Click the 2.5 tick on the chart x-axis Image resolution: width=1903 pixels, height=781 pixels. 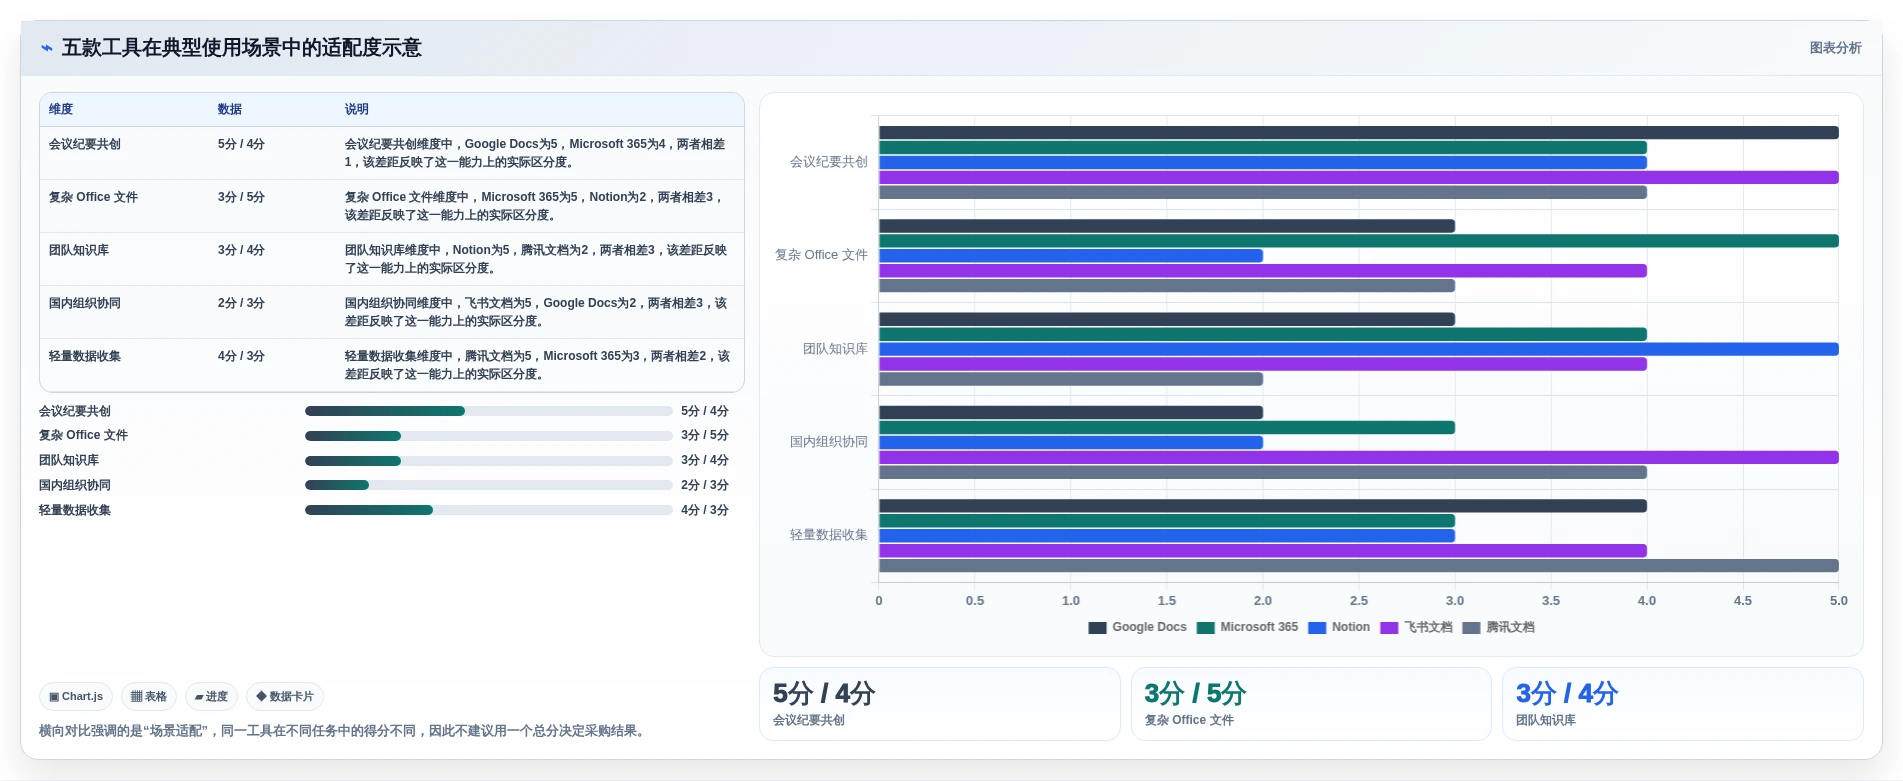click(1359, 601)
